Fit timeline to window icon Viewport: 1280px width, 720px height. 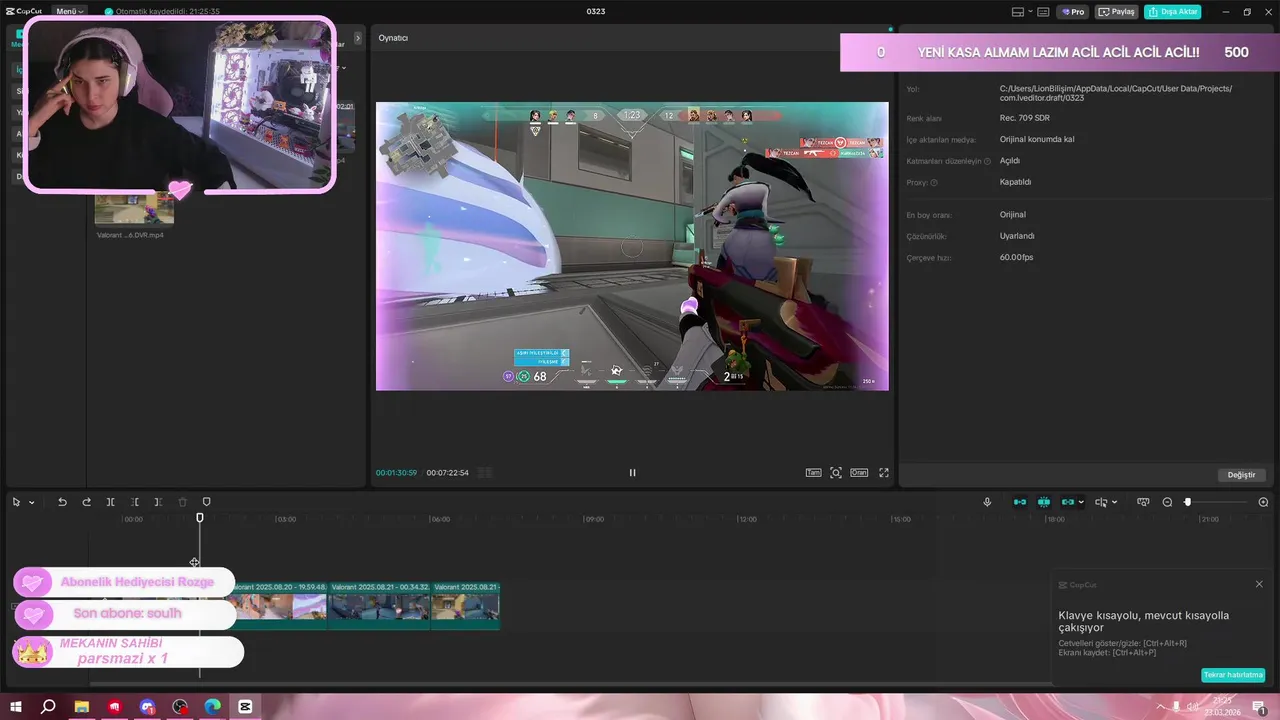coord(1143,502)
